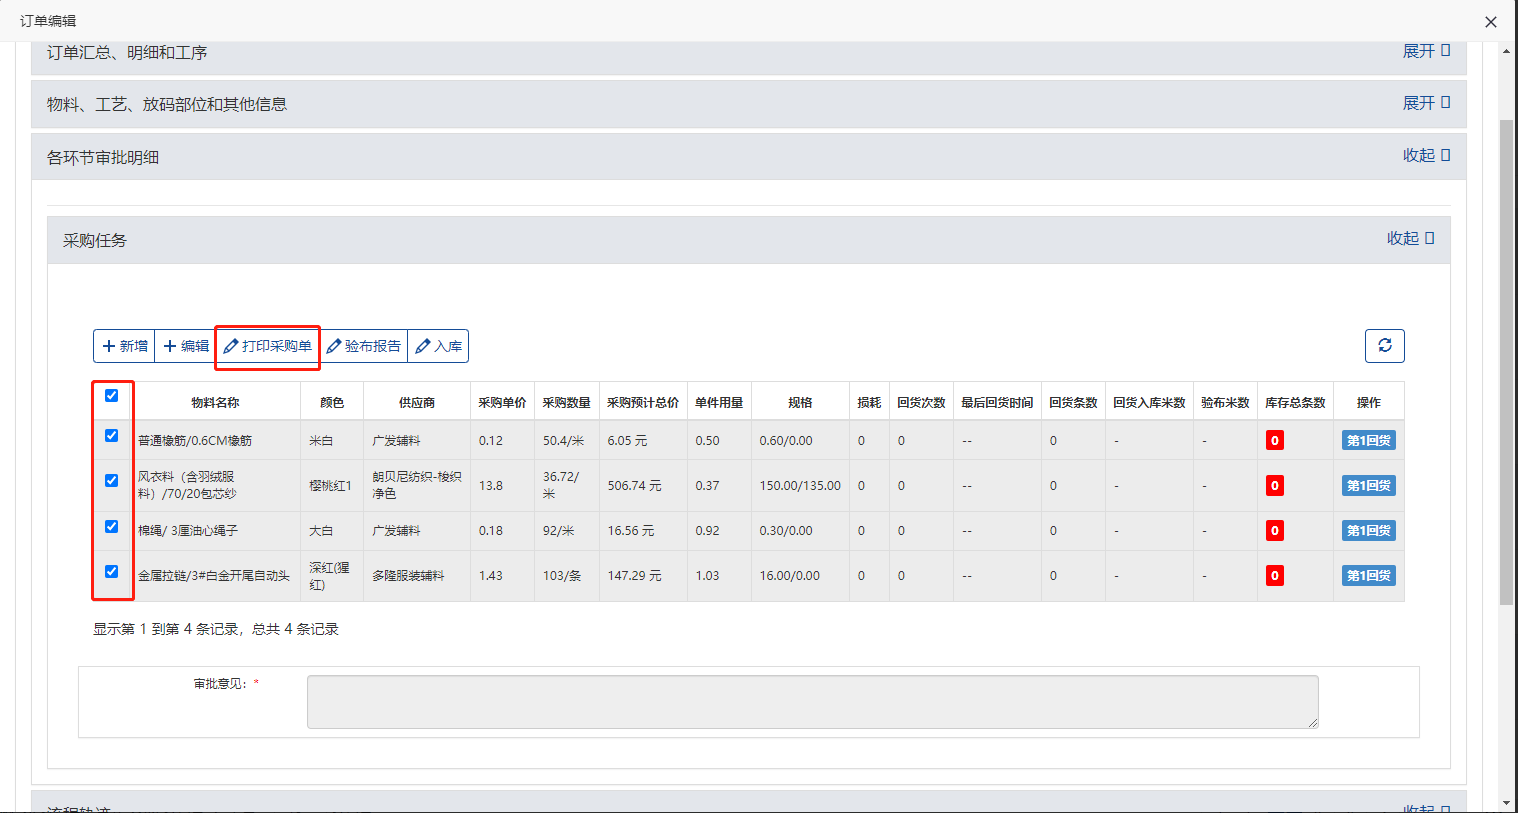The image size is (1518, 813).
Task: Open the 验布报告 inspection report
Action: [364, 346]
